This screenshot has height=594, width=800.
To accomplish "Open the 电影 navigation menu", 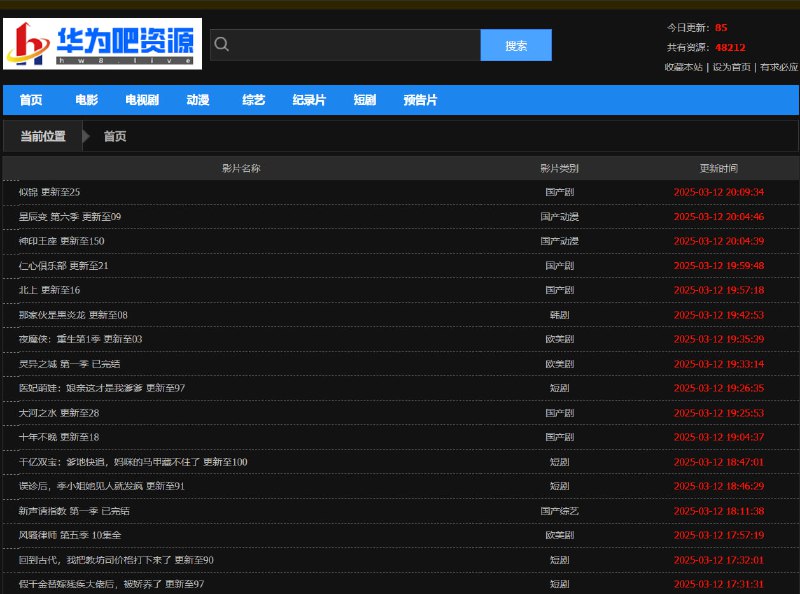I will tap(85, 99).
